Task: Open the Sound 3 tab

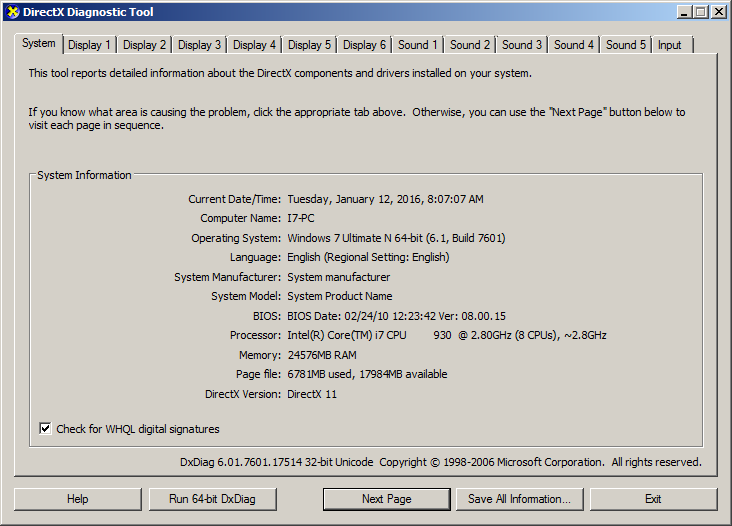Action: tap(522, 45)
